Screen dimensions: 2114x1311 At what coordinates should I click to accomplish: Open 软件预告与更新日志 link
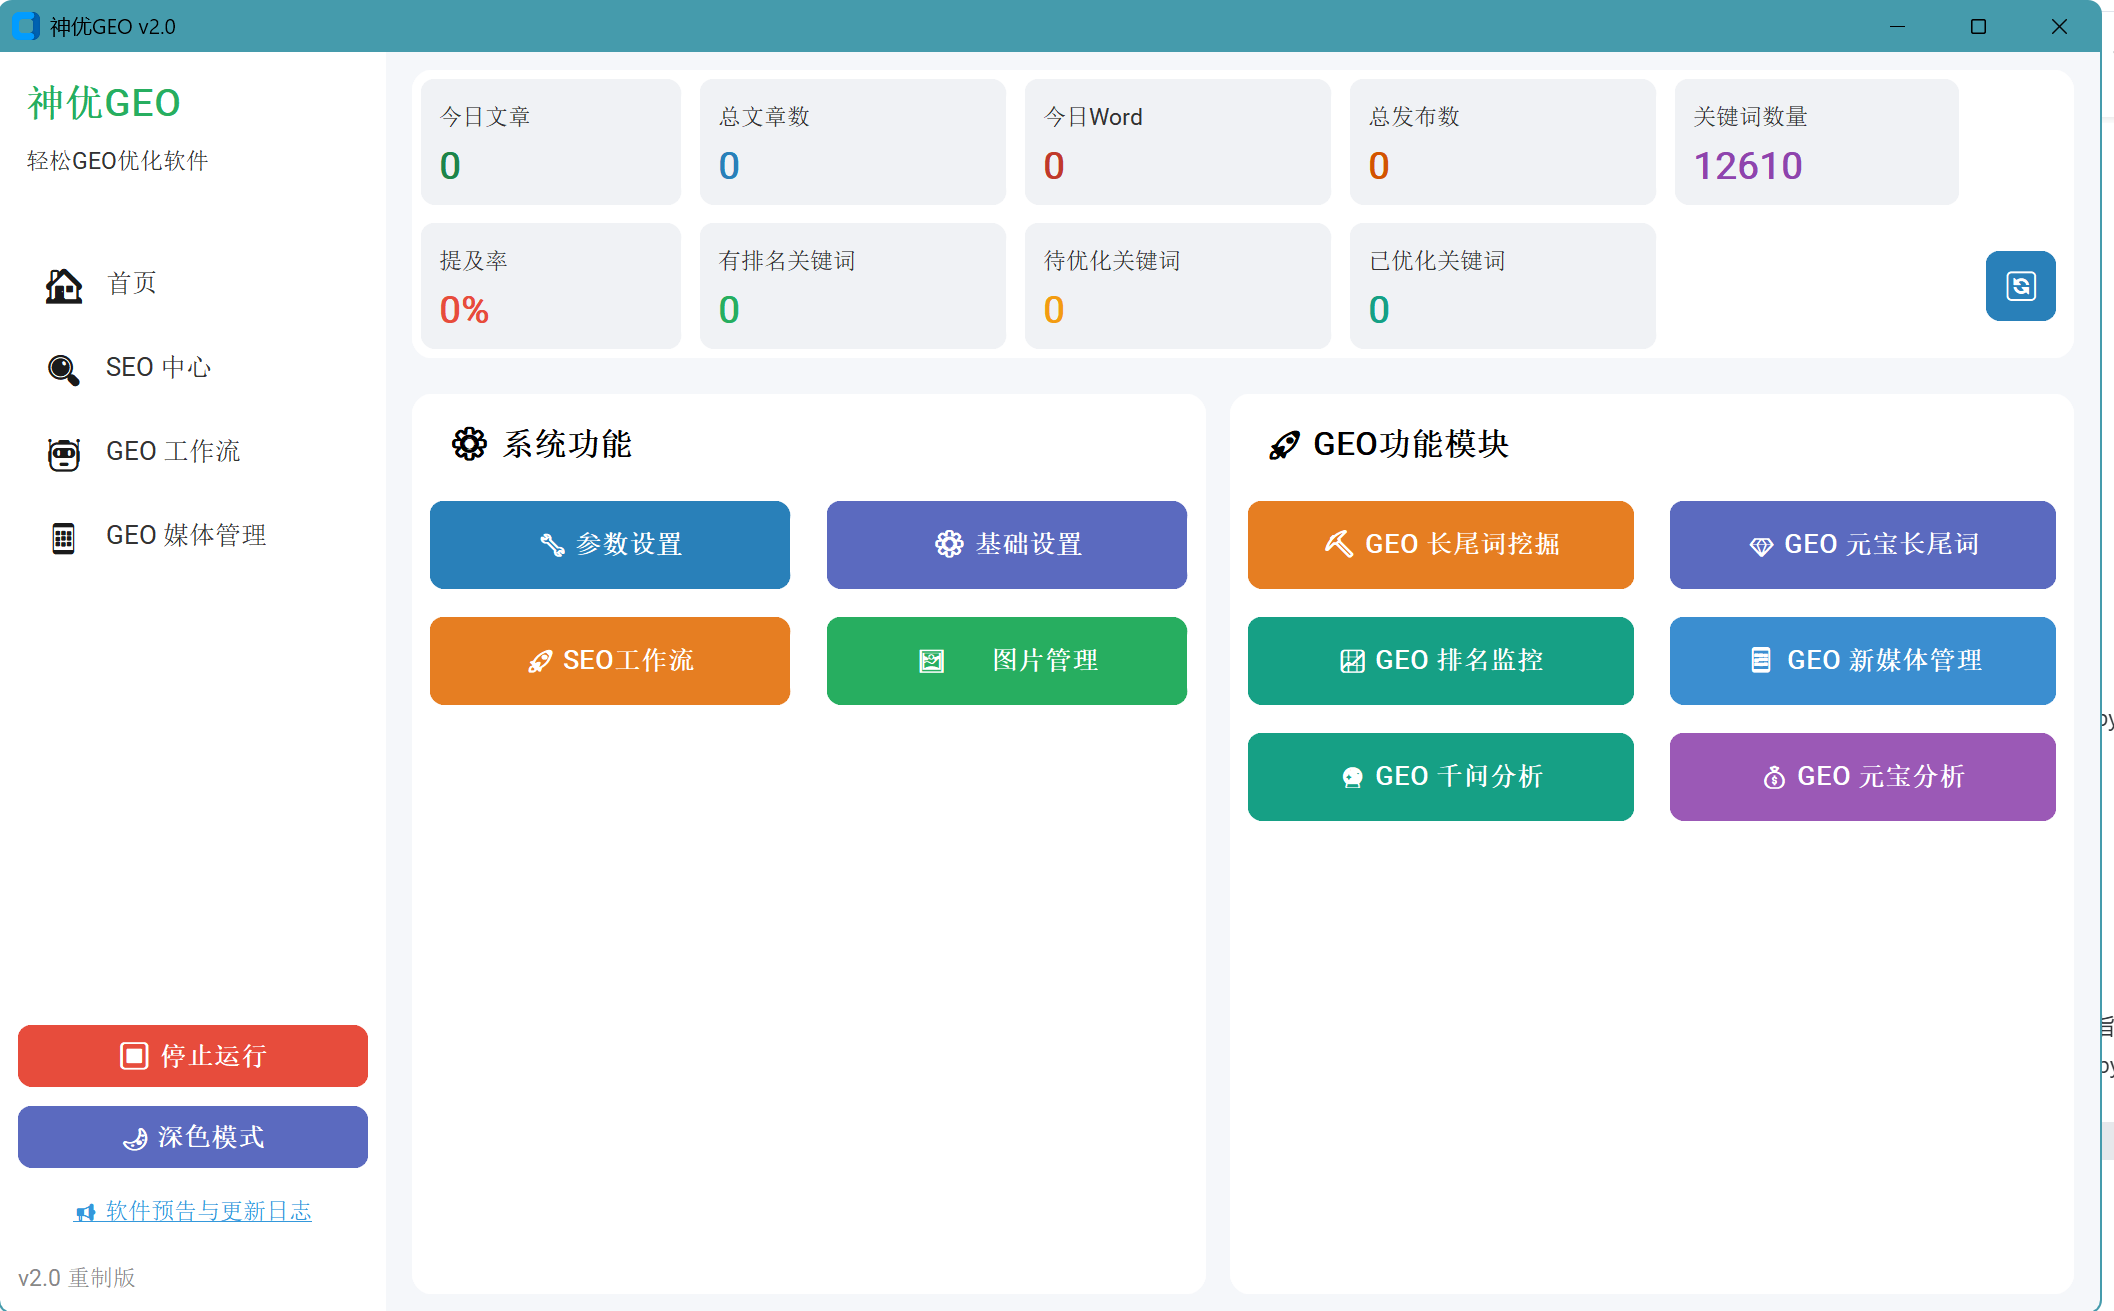193,1211
